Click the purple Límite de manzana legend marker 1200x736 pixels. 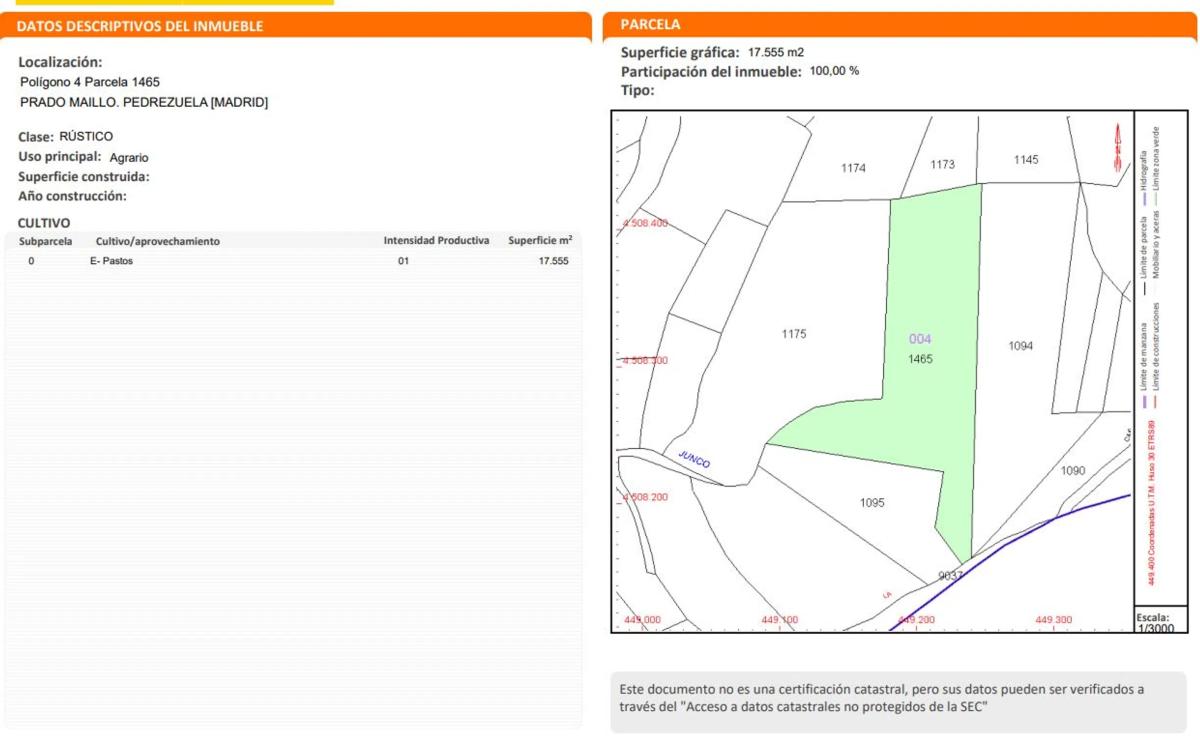point(1143,400)
